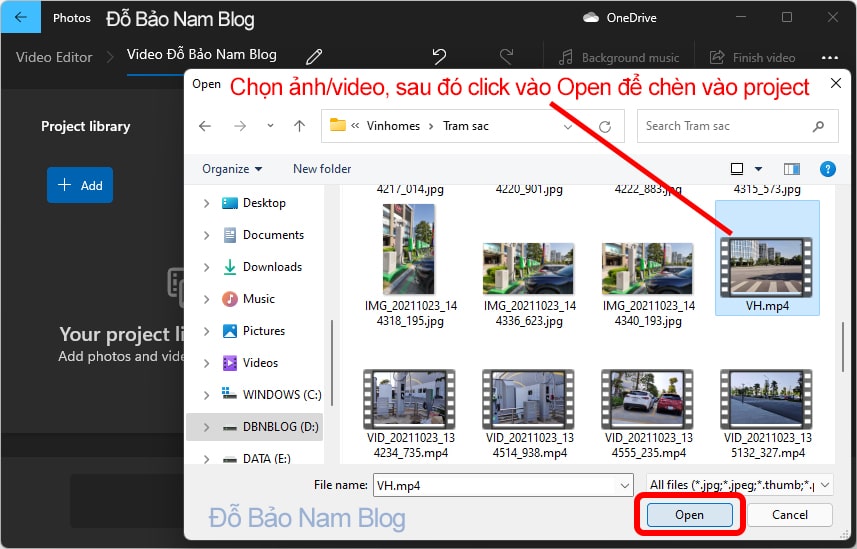Viewport: 857px width, 549px height.
Task: Click New folder button
Action: (322, 169)
